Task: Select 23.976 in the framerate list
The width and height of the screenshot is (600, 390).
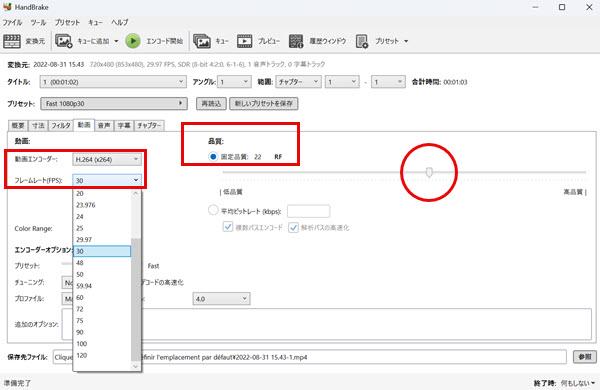Action: [102, 205]
